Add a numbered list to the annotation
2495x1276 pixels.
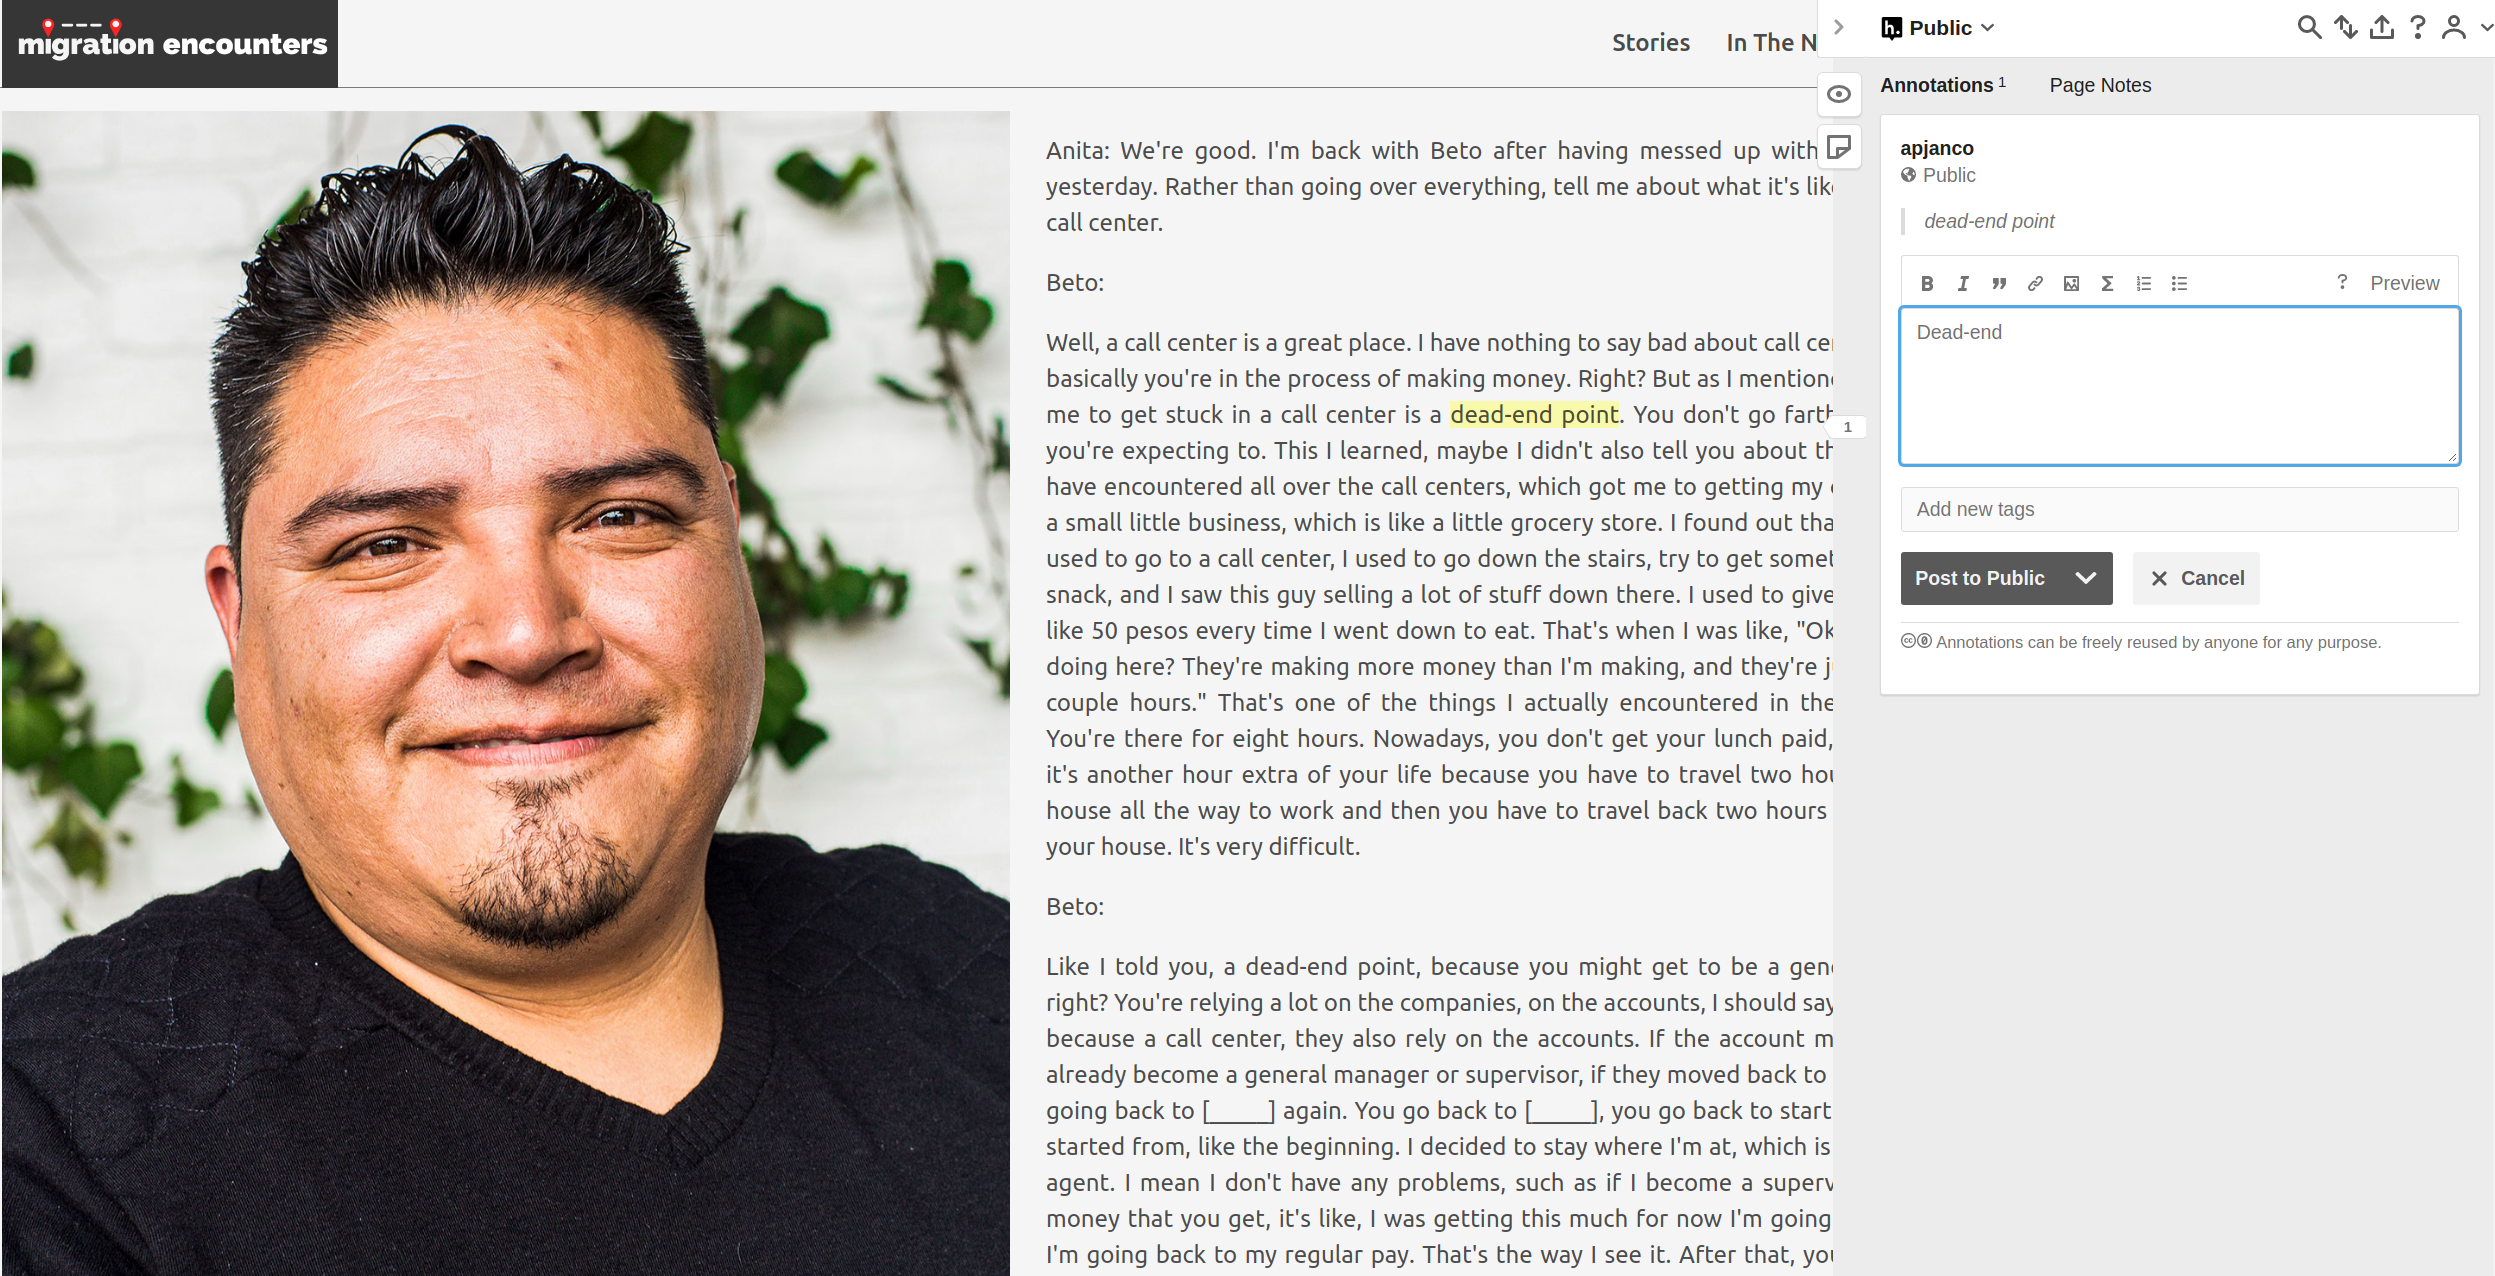click(2143, 284)
